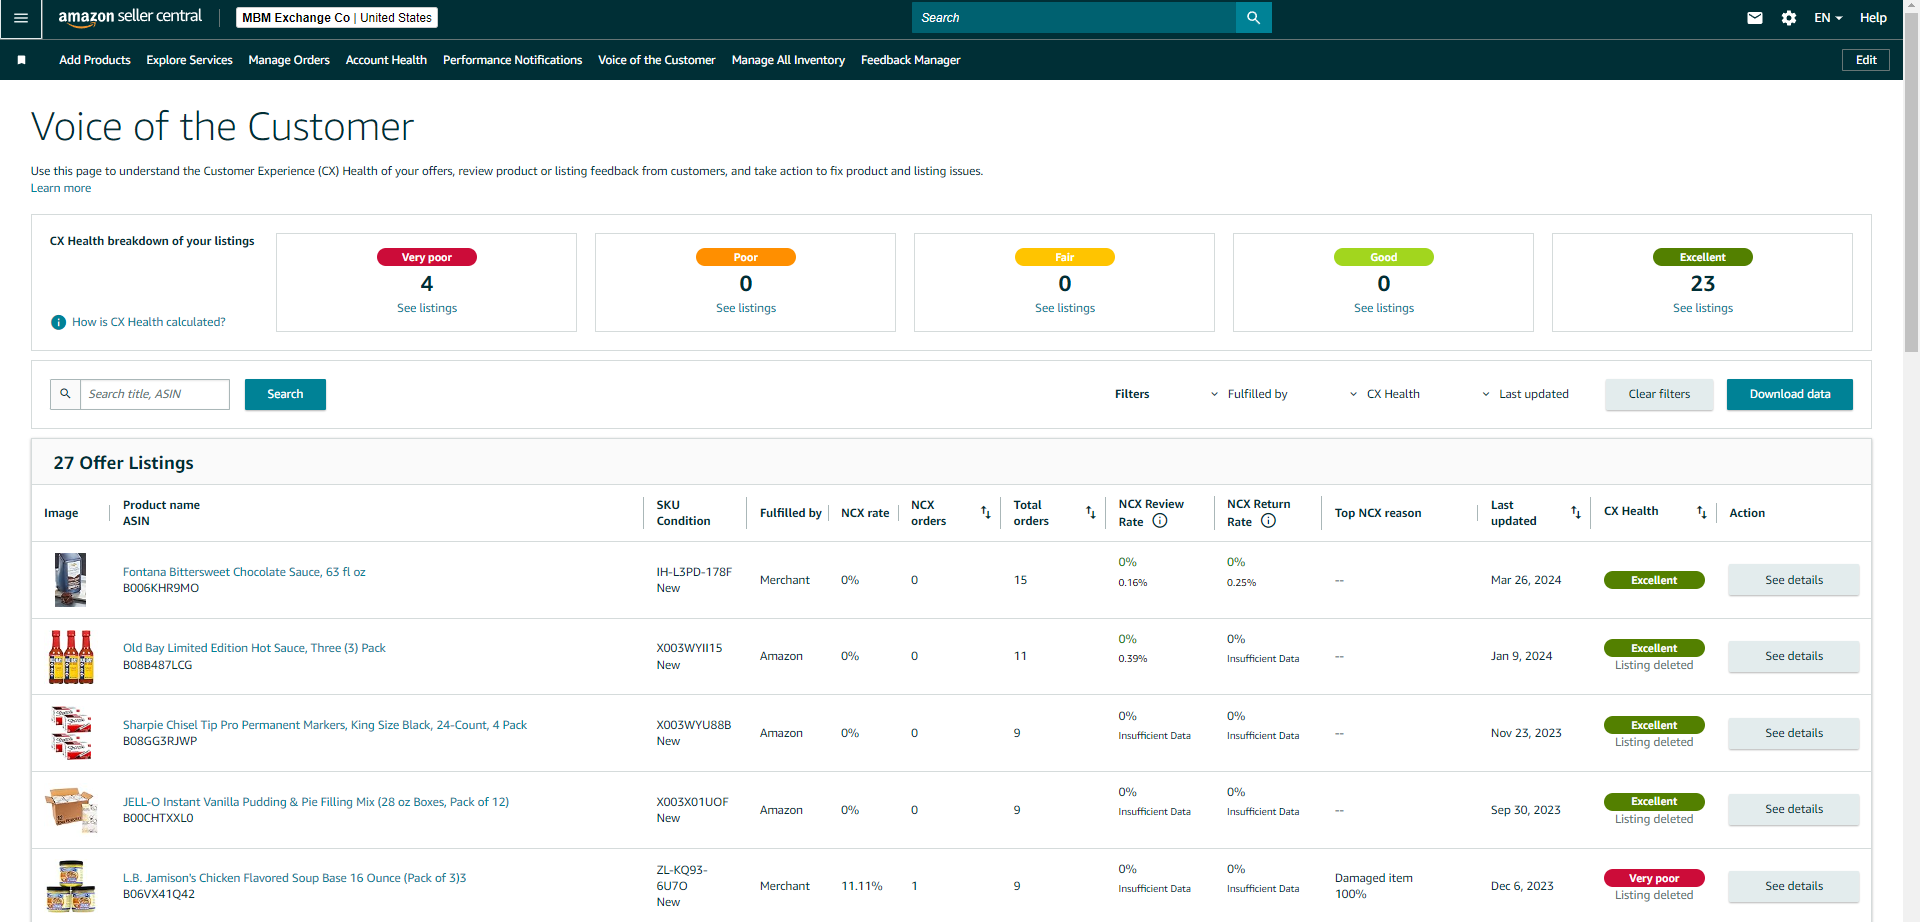Sort table by Last updated arrows

[x=1576, y=513]
